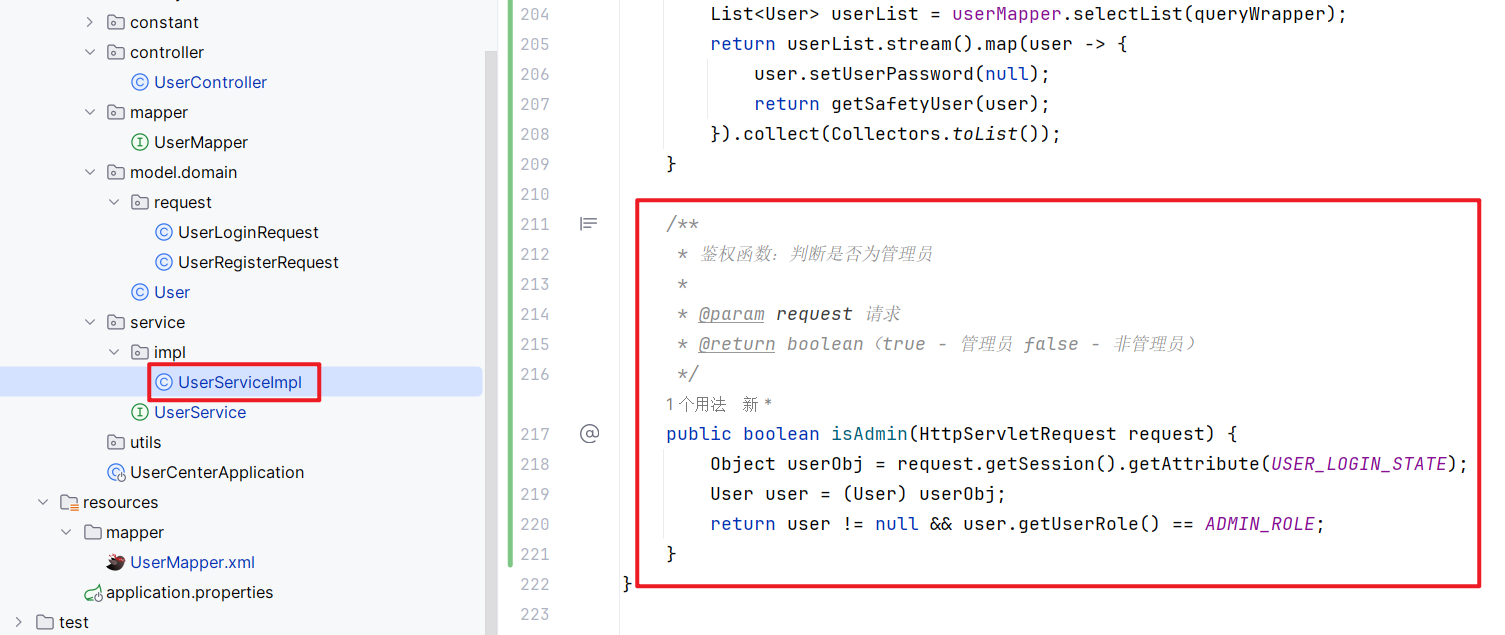Click the '1个用法' usages hint
This screenshot has width=1505, height=635.
click(x=695, y=404)
